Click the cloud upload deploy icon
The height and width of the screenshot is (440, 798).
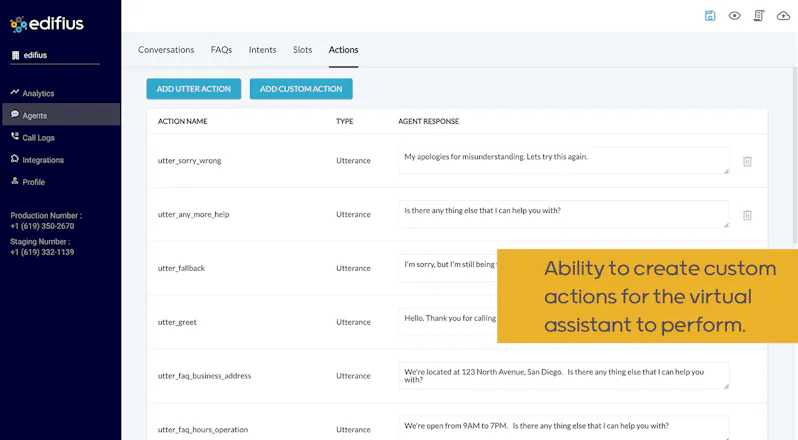783,16
